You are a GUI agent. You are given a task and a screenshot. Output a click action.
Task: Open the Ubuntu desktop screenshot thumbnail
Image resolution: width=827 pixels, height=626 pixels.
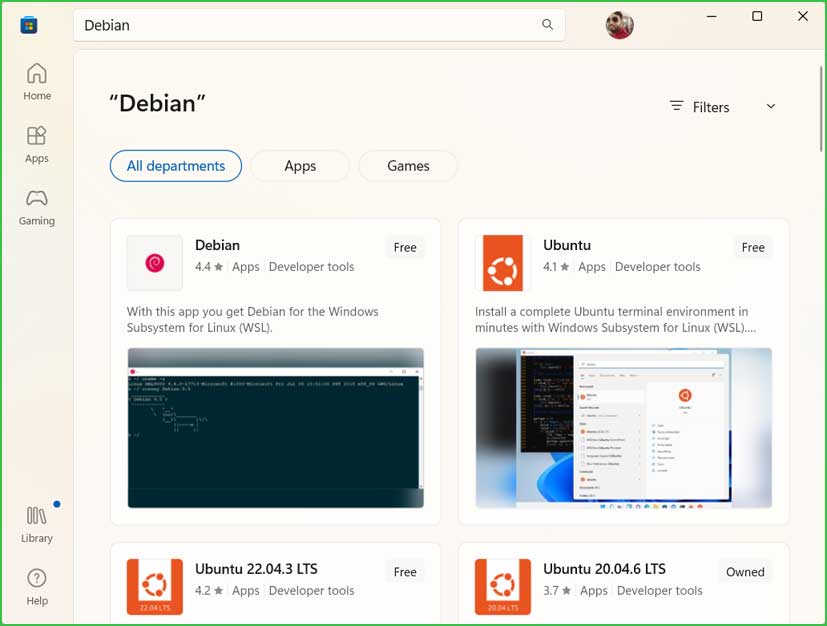[x=623, y=428]
